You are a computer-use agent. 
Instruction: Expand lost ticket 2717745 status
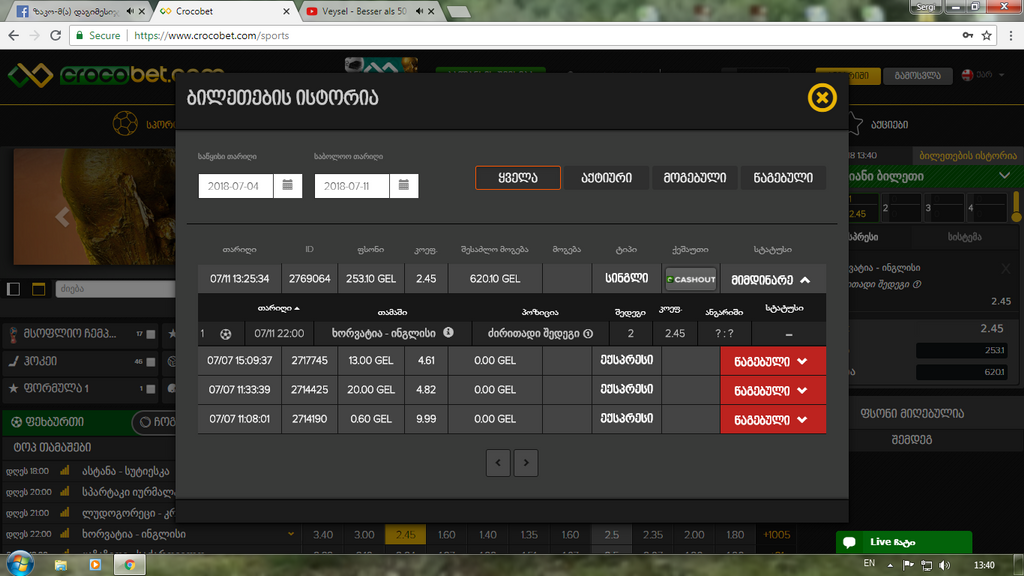tap(773, 361)
